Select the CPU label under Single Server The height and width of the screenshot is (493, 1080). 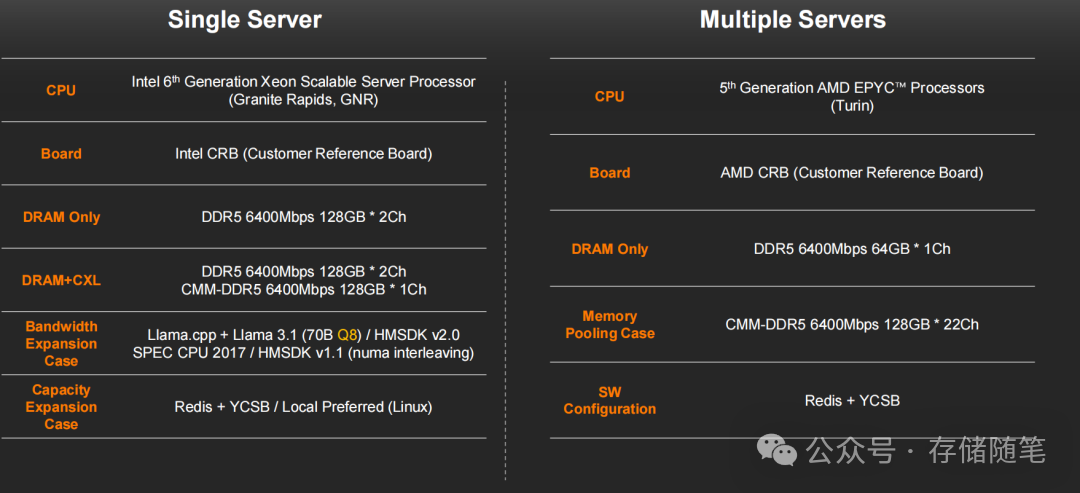[x=61, y=90]
